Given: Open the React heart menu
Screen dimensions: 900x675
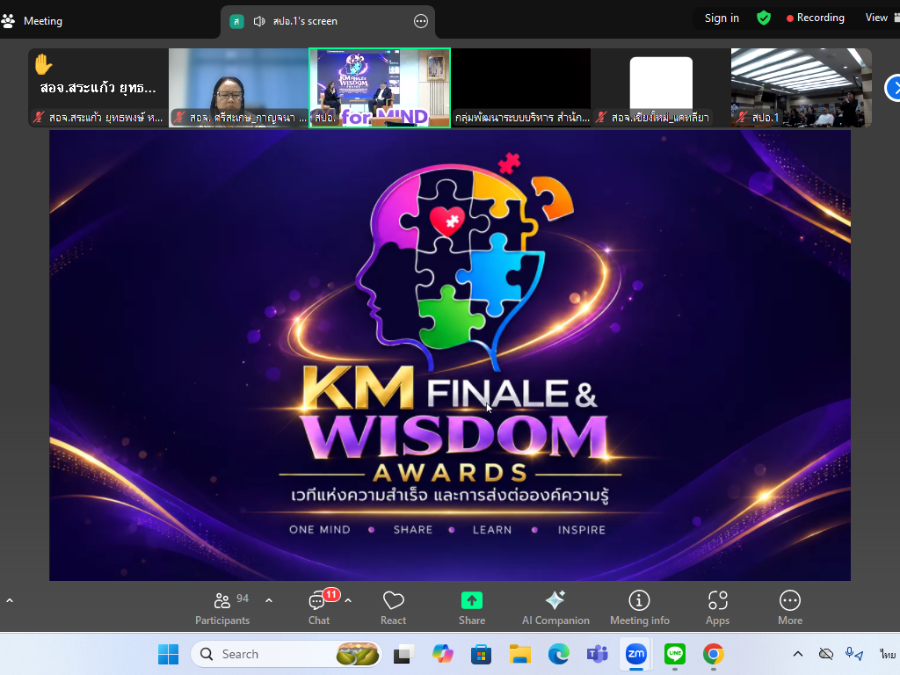Looking at the screenshot, I should tap(393, 608).
